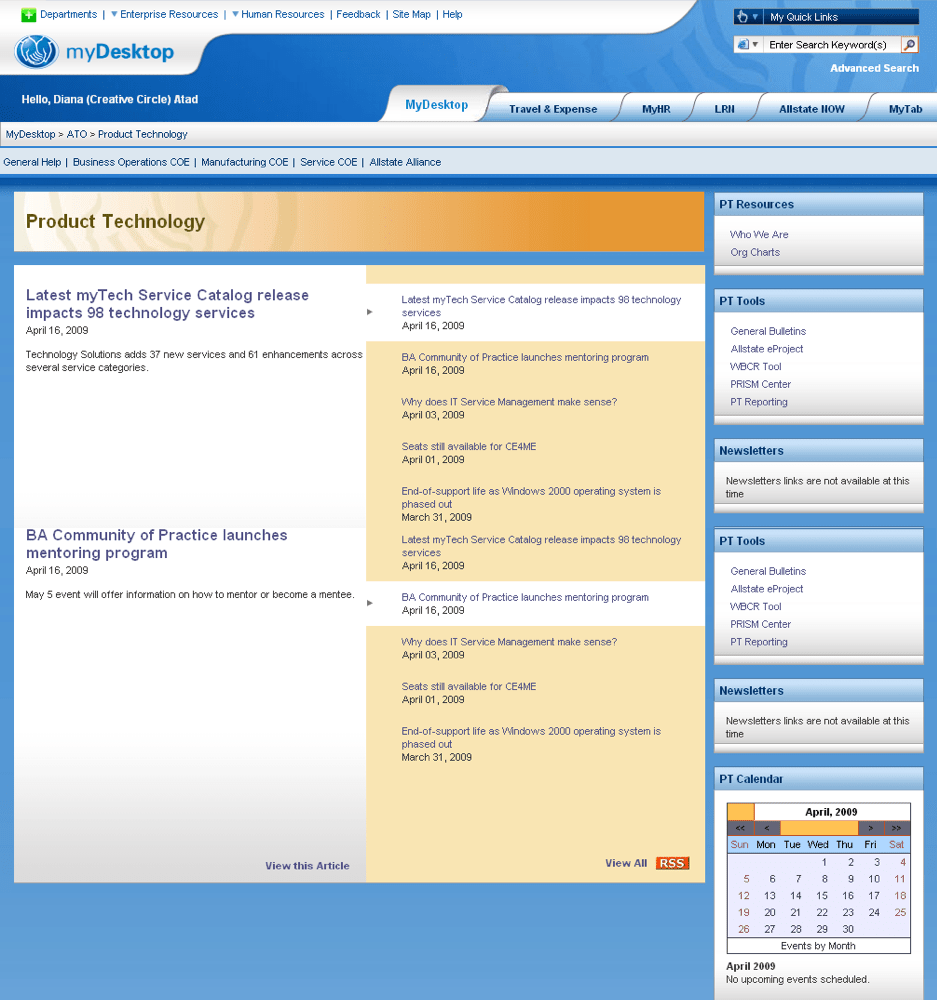The image size is (937, 1000).
Task: Open the Departments menu link
Action: click(x=68, y=14)
